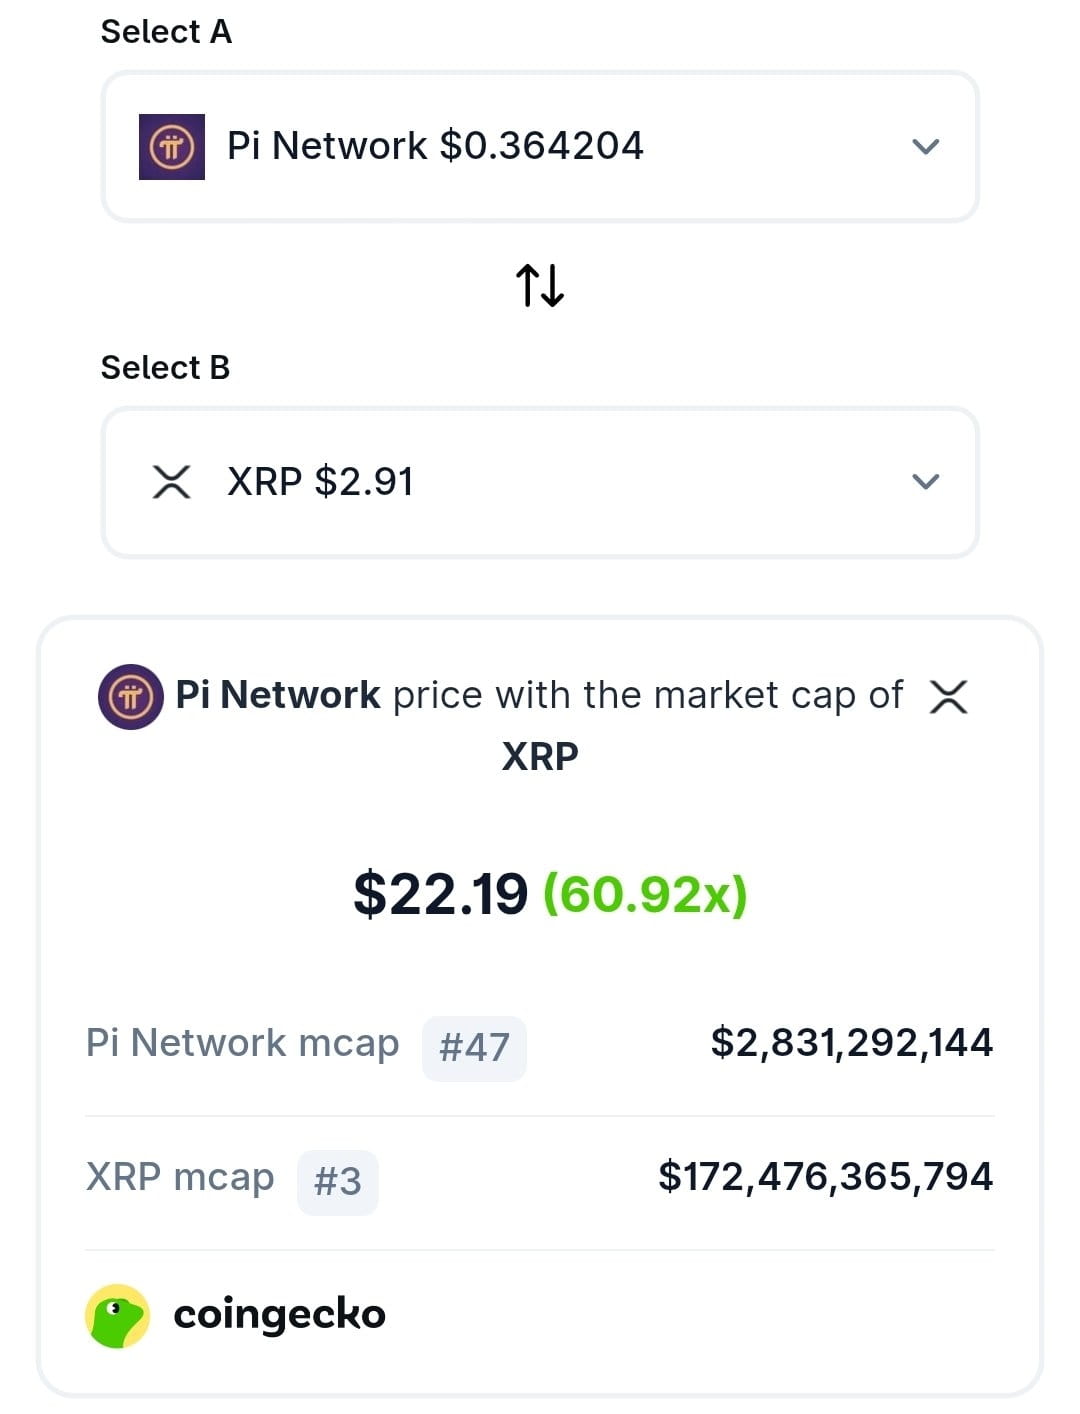Image resolution: width=1080 pixels, height=1414 pixels.
Task: Click the Pi Network logo in Select A
Action: point(172,146)
